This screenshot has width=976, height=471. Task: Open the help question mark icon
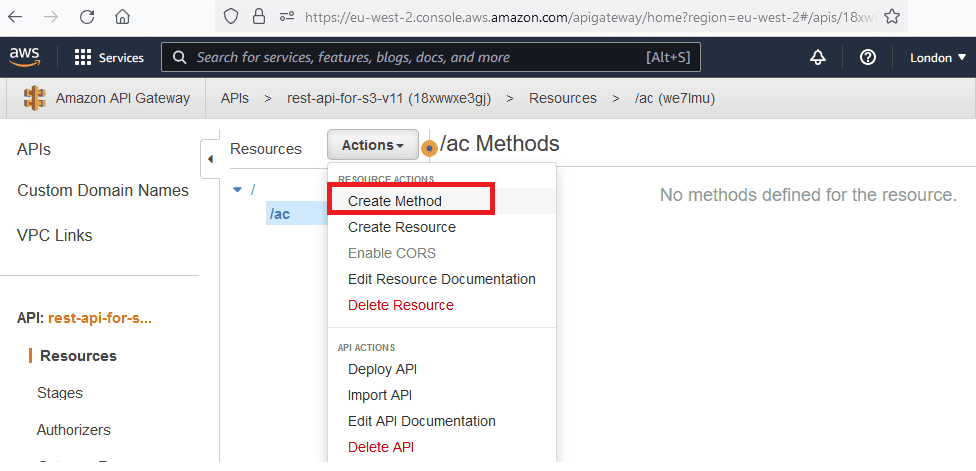(868, 58)
